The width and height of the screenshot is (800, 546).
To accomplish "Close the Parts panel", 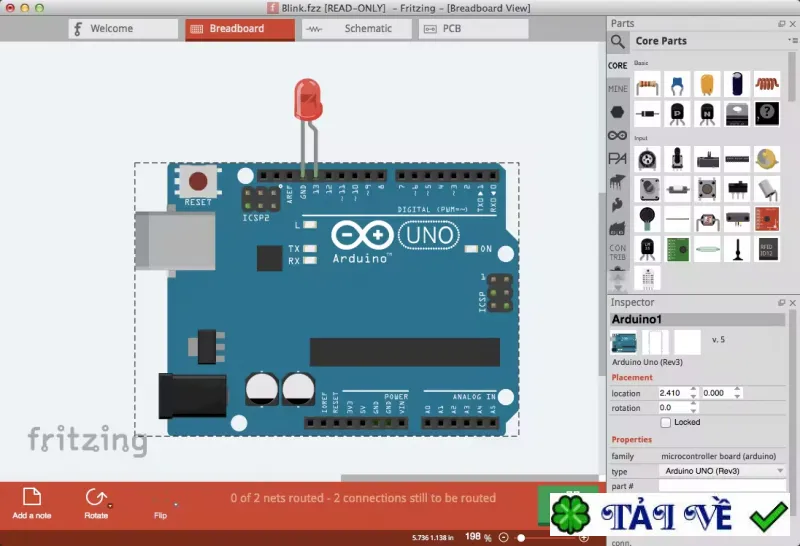I will click(x=793, y=24).
